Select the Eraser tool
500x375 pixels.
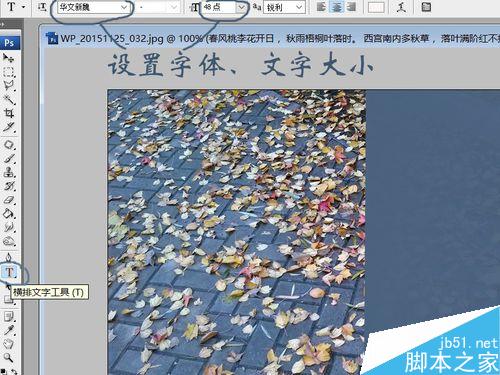point(9,200)
